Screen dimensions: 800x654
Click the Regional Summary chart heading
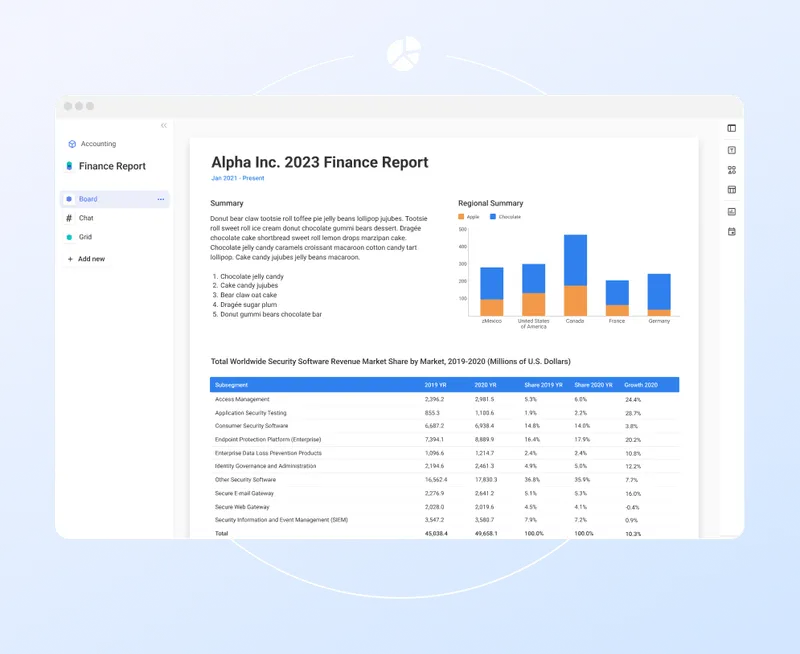click(491, 203)
